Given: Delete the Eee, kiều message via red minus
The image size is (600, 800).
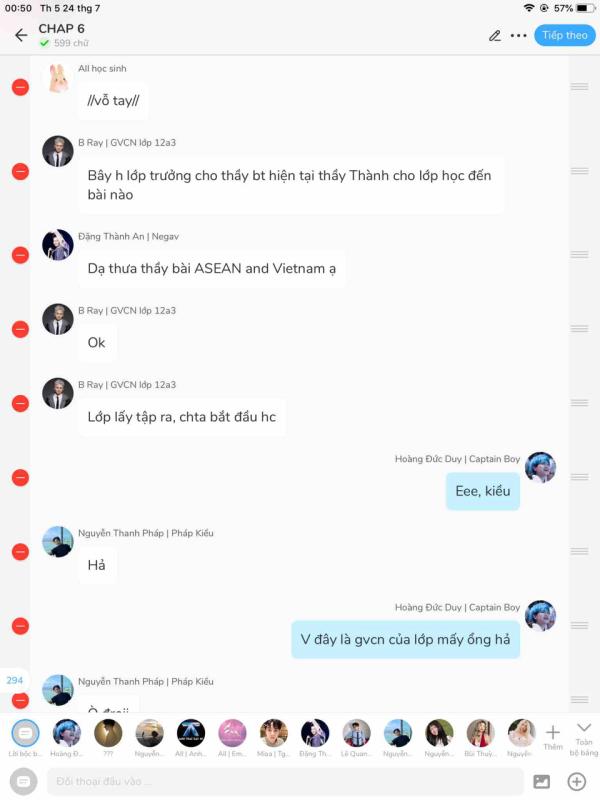Looking at the screenshot, I should pyautogui.click(x=20, y=478).
